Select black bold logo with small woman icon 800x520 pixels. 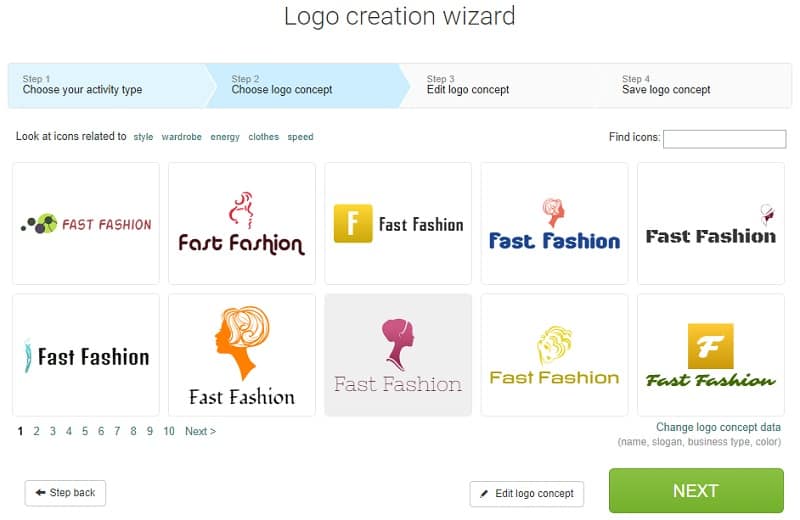(711, 224)
